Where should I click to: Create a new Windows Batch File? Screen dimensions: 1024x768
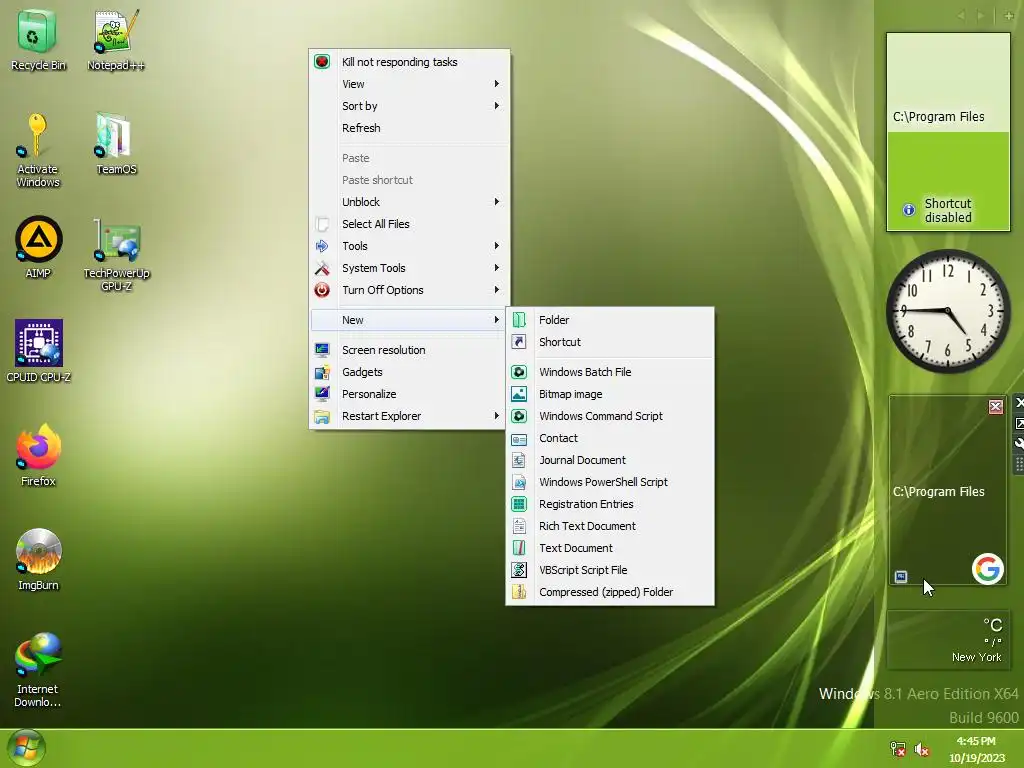pyautogui.click(x=610, y=372)
